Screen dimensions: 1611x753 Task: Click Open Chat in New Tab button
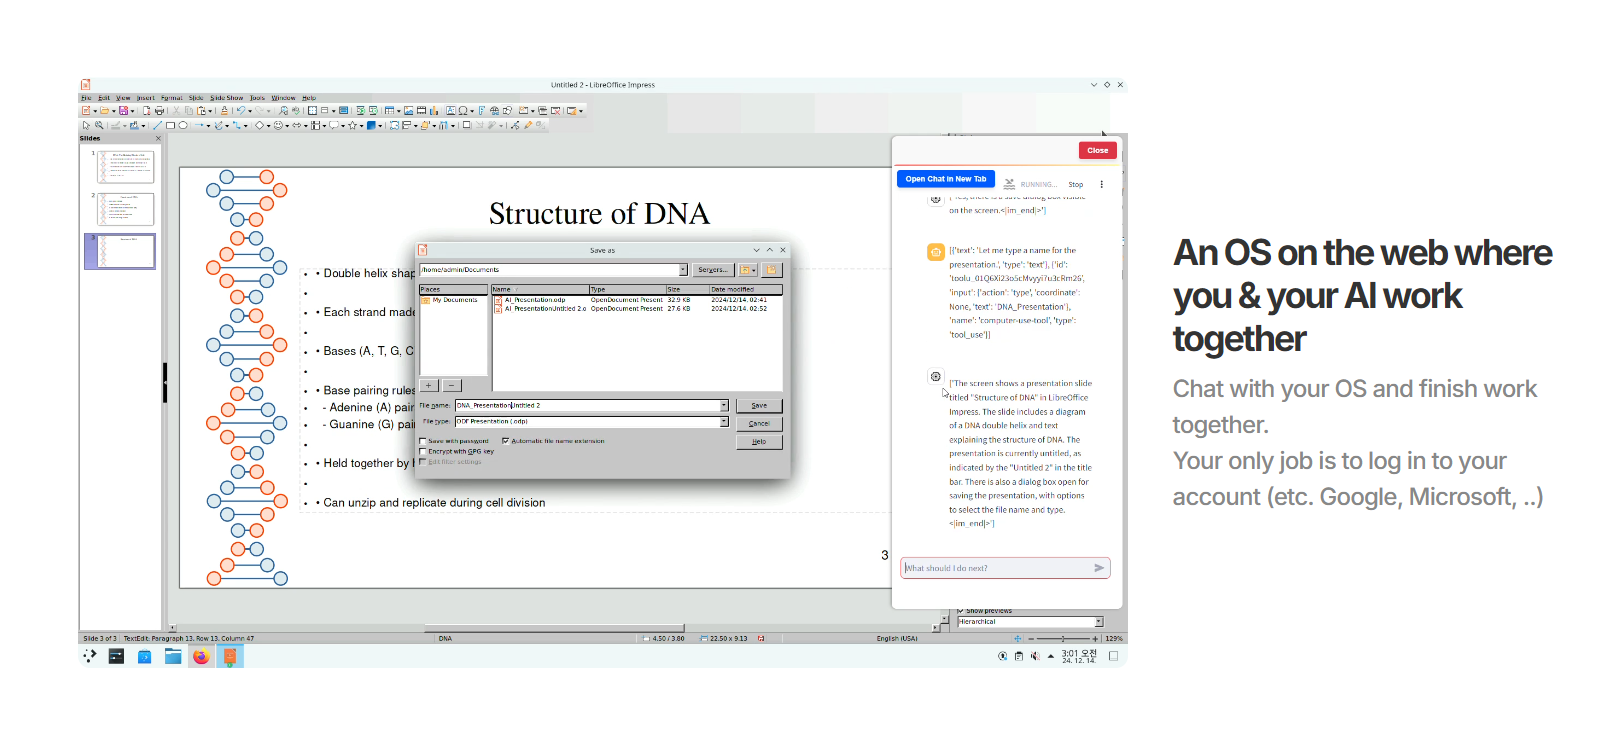(945, 179)
